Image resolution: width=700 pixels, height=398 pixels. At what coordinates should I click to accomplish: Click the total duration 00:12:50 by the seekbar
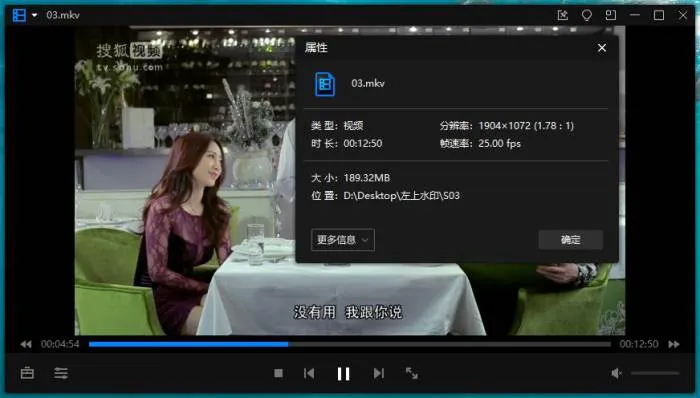click(639, 344)
